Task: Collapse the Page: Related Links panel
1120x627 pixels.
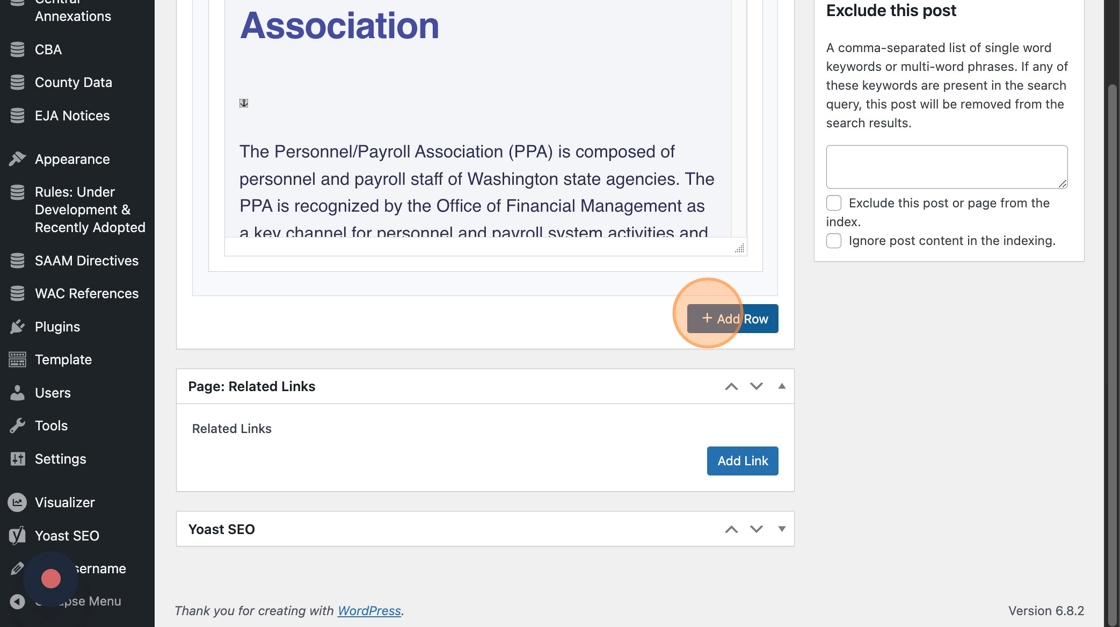Action: coord(782,386)
